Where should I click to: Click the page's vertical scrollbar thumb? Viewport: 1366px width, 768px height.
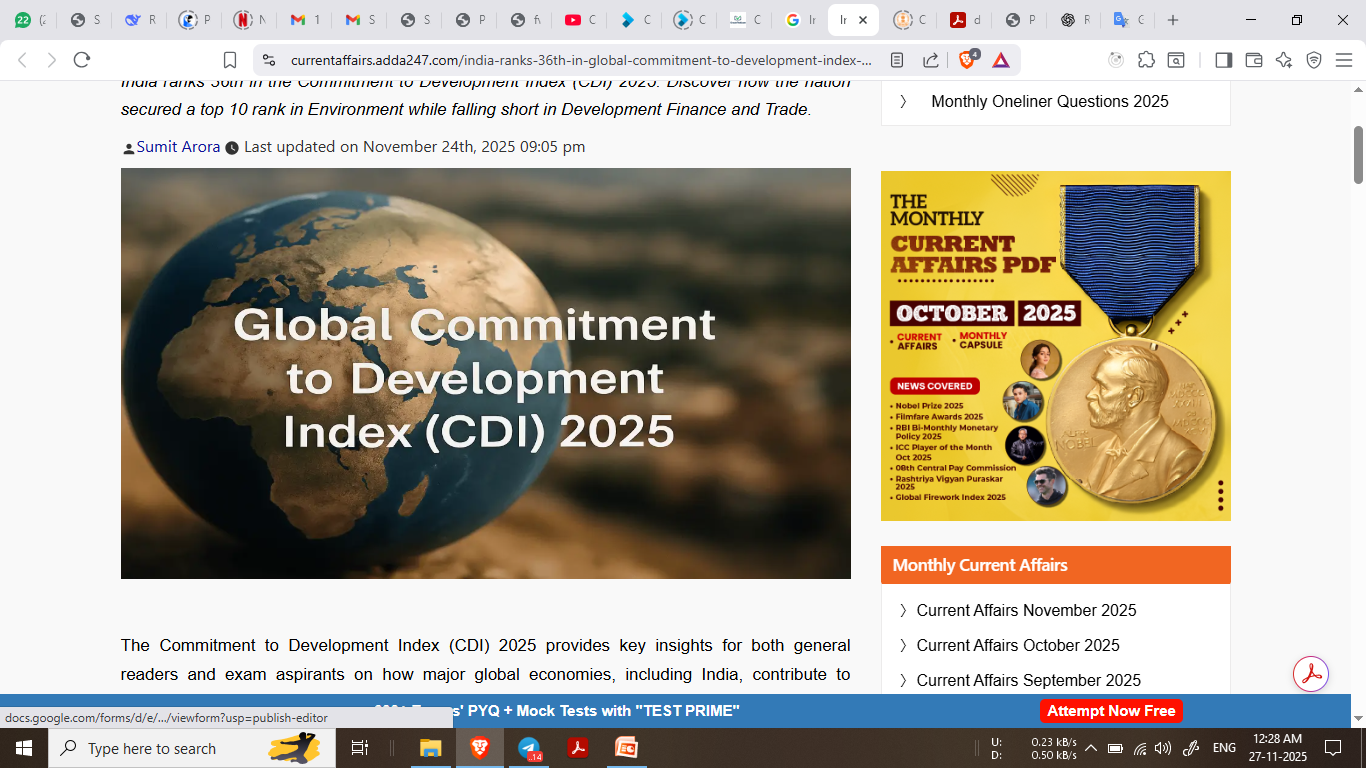(1358, 155)
